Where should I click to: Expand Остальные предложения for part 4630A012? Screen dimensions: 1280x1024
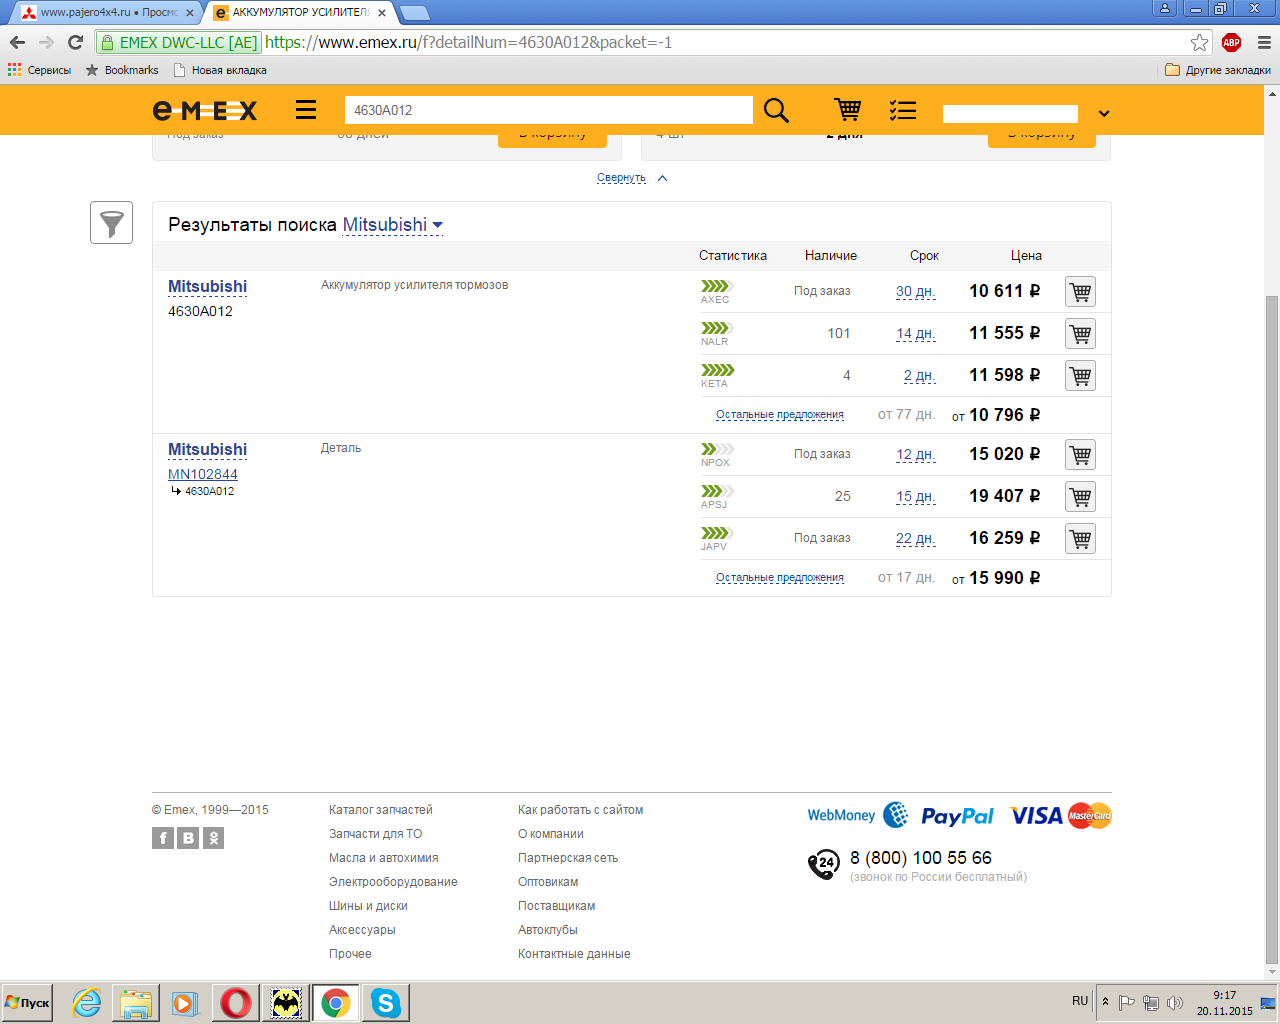coord(780,415)
